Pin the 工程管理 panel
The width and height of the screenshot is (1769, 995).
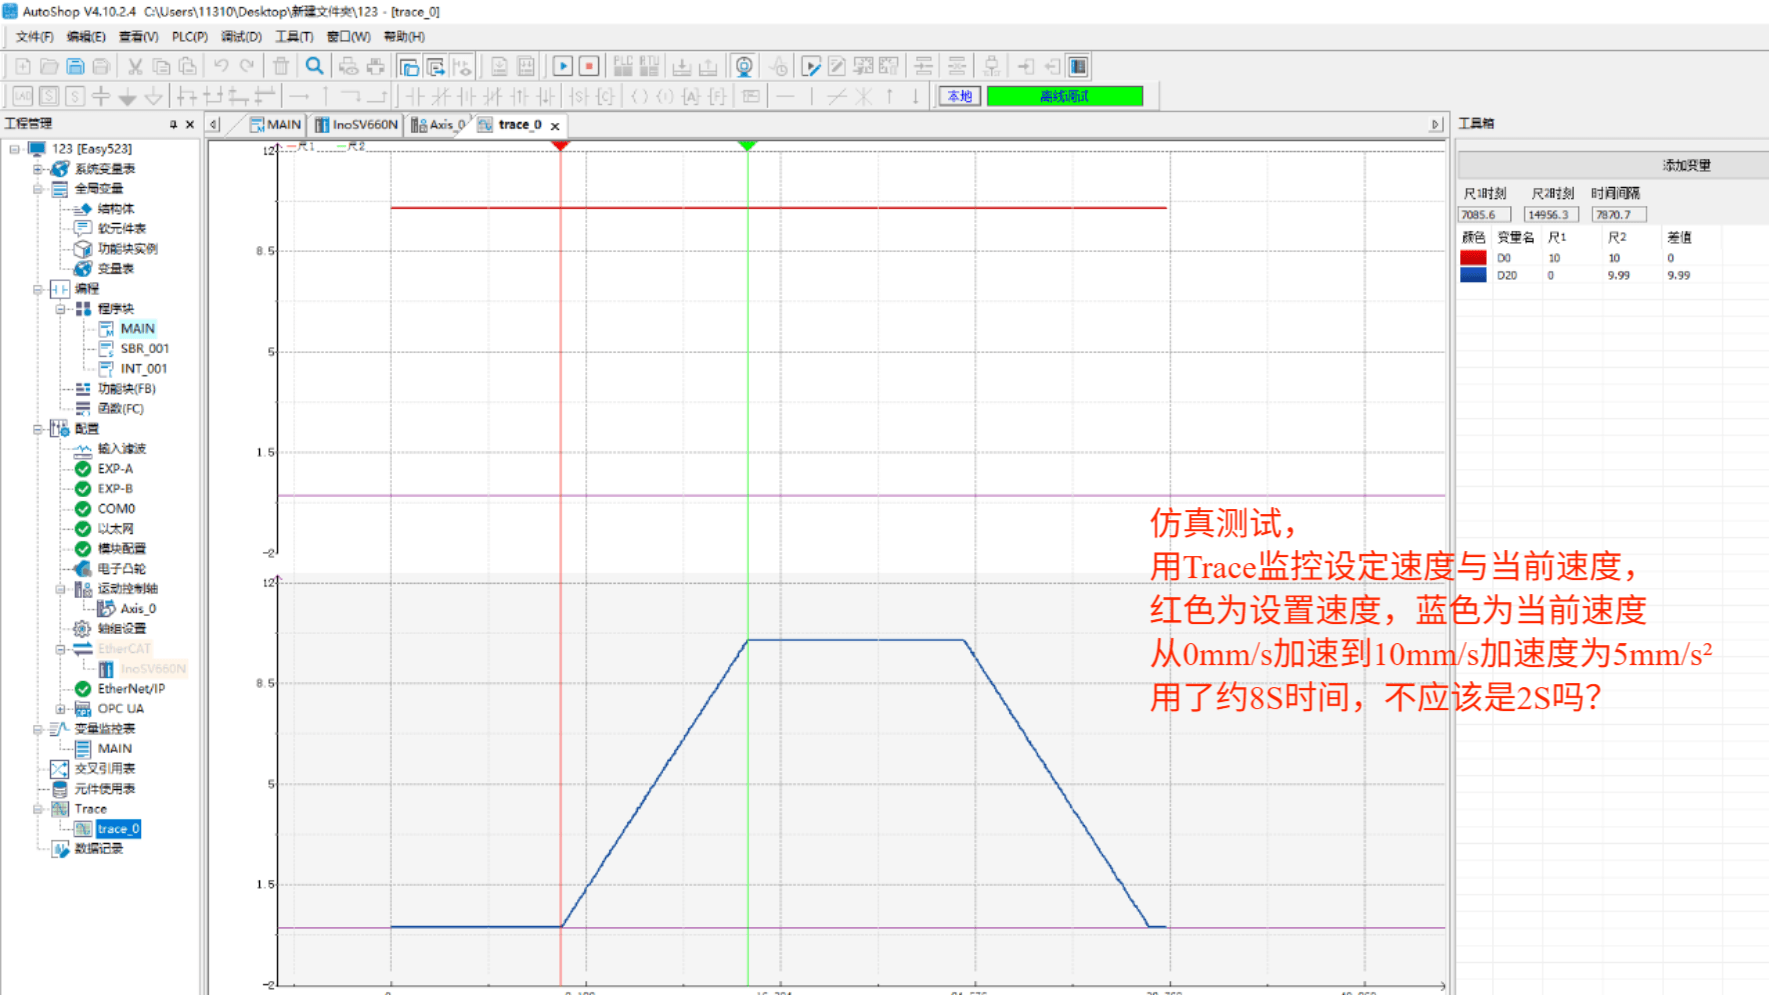point(173,124)
